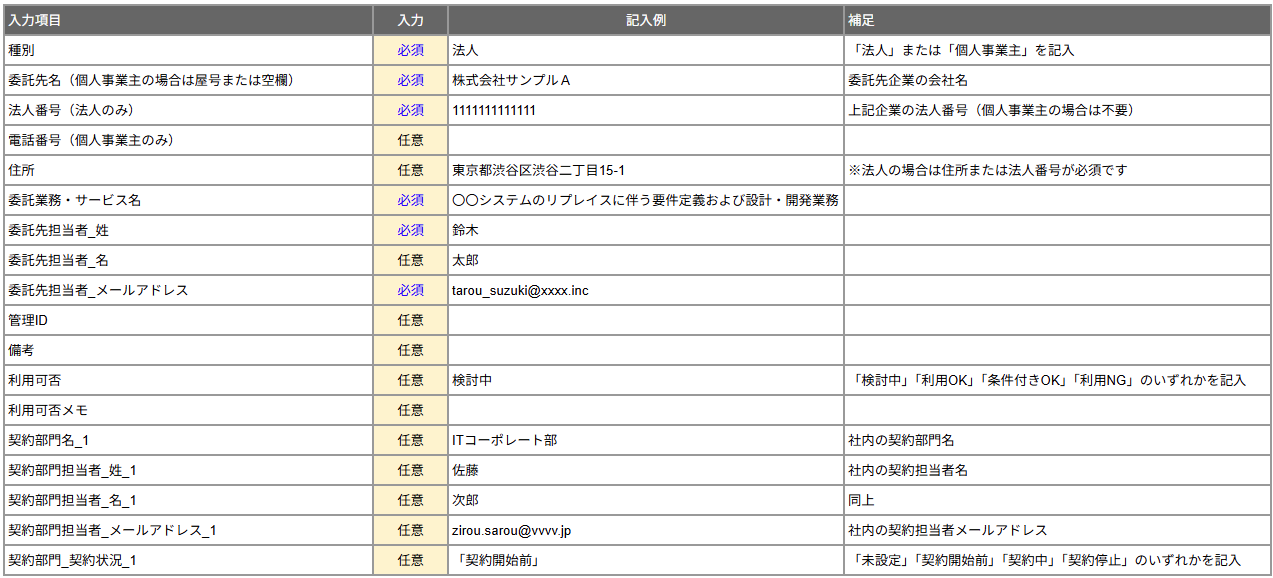Click the example surname 鈴木
Screen dimensions: 1273x578
pos(465,230)
